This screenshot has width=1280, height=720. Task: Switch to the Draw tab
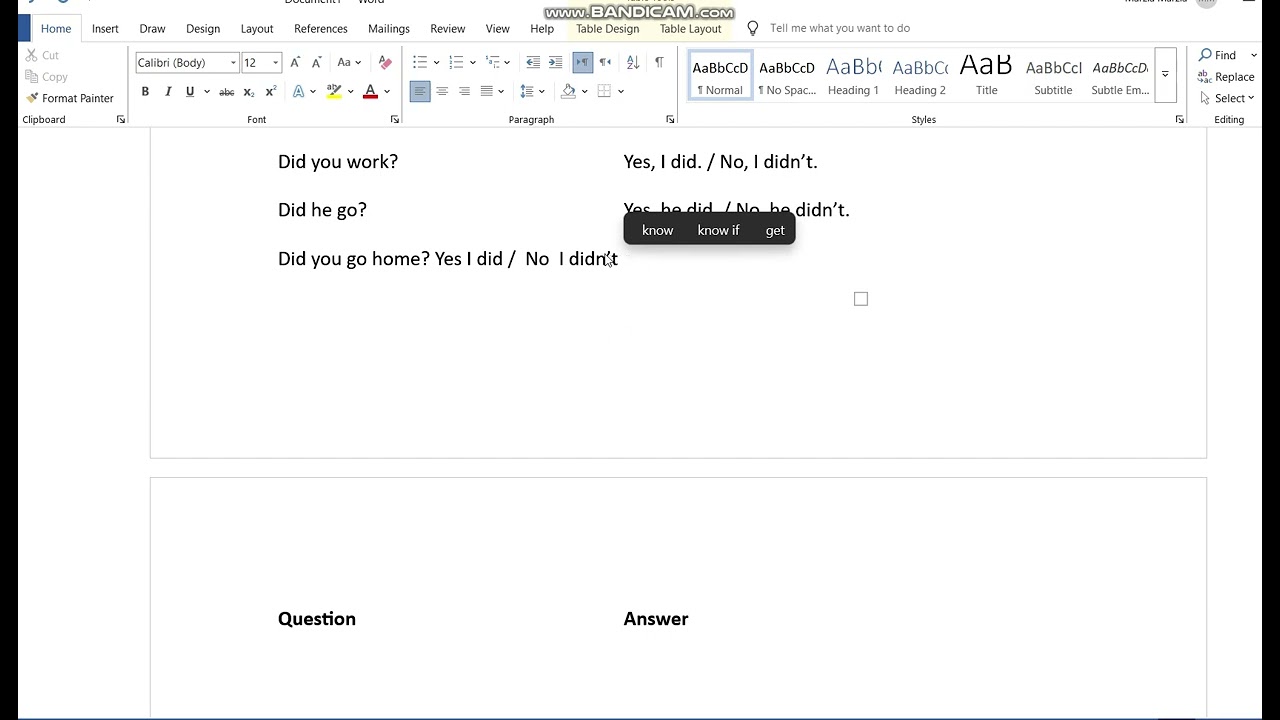coord(152,29)
